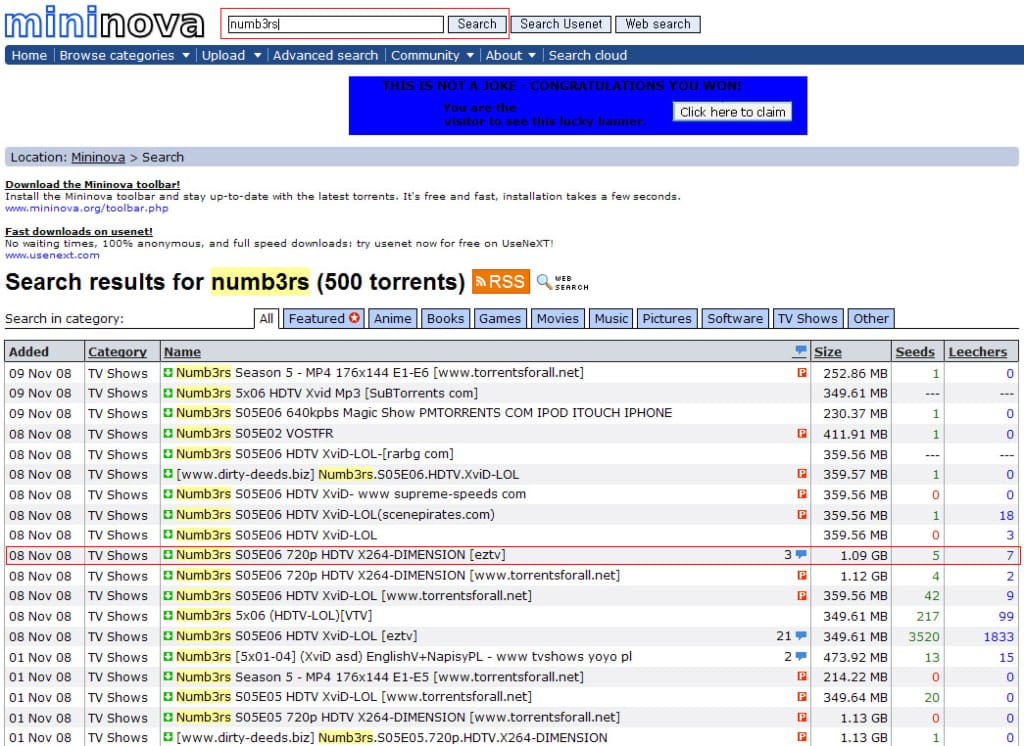
Task: Click the red P icon on the supreme-speeds row
Action: 802,494
